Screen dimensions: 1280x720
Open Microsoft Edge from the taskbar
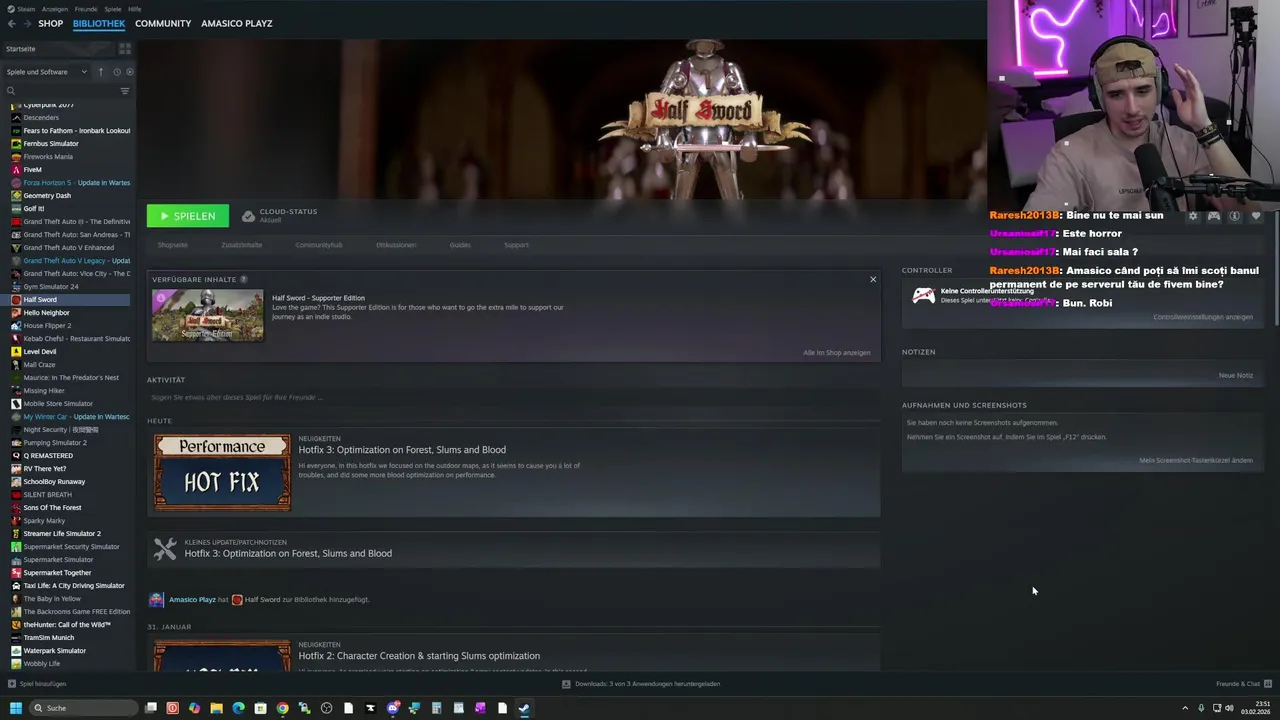pyautogui.click(x=238, y=708)
